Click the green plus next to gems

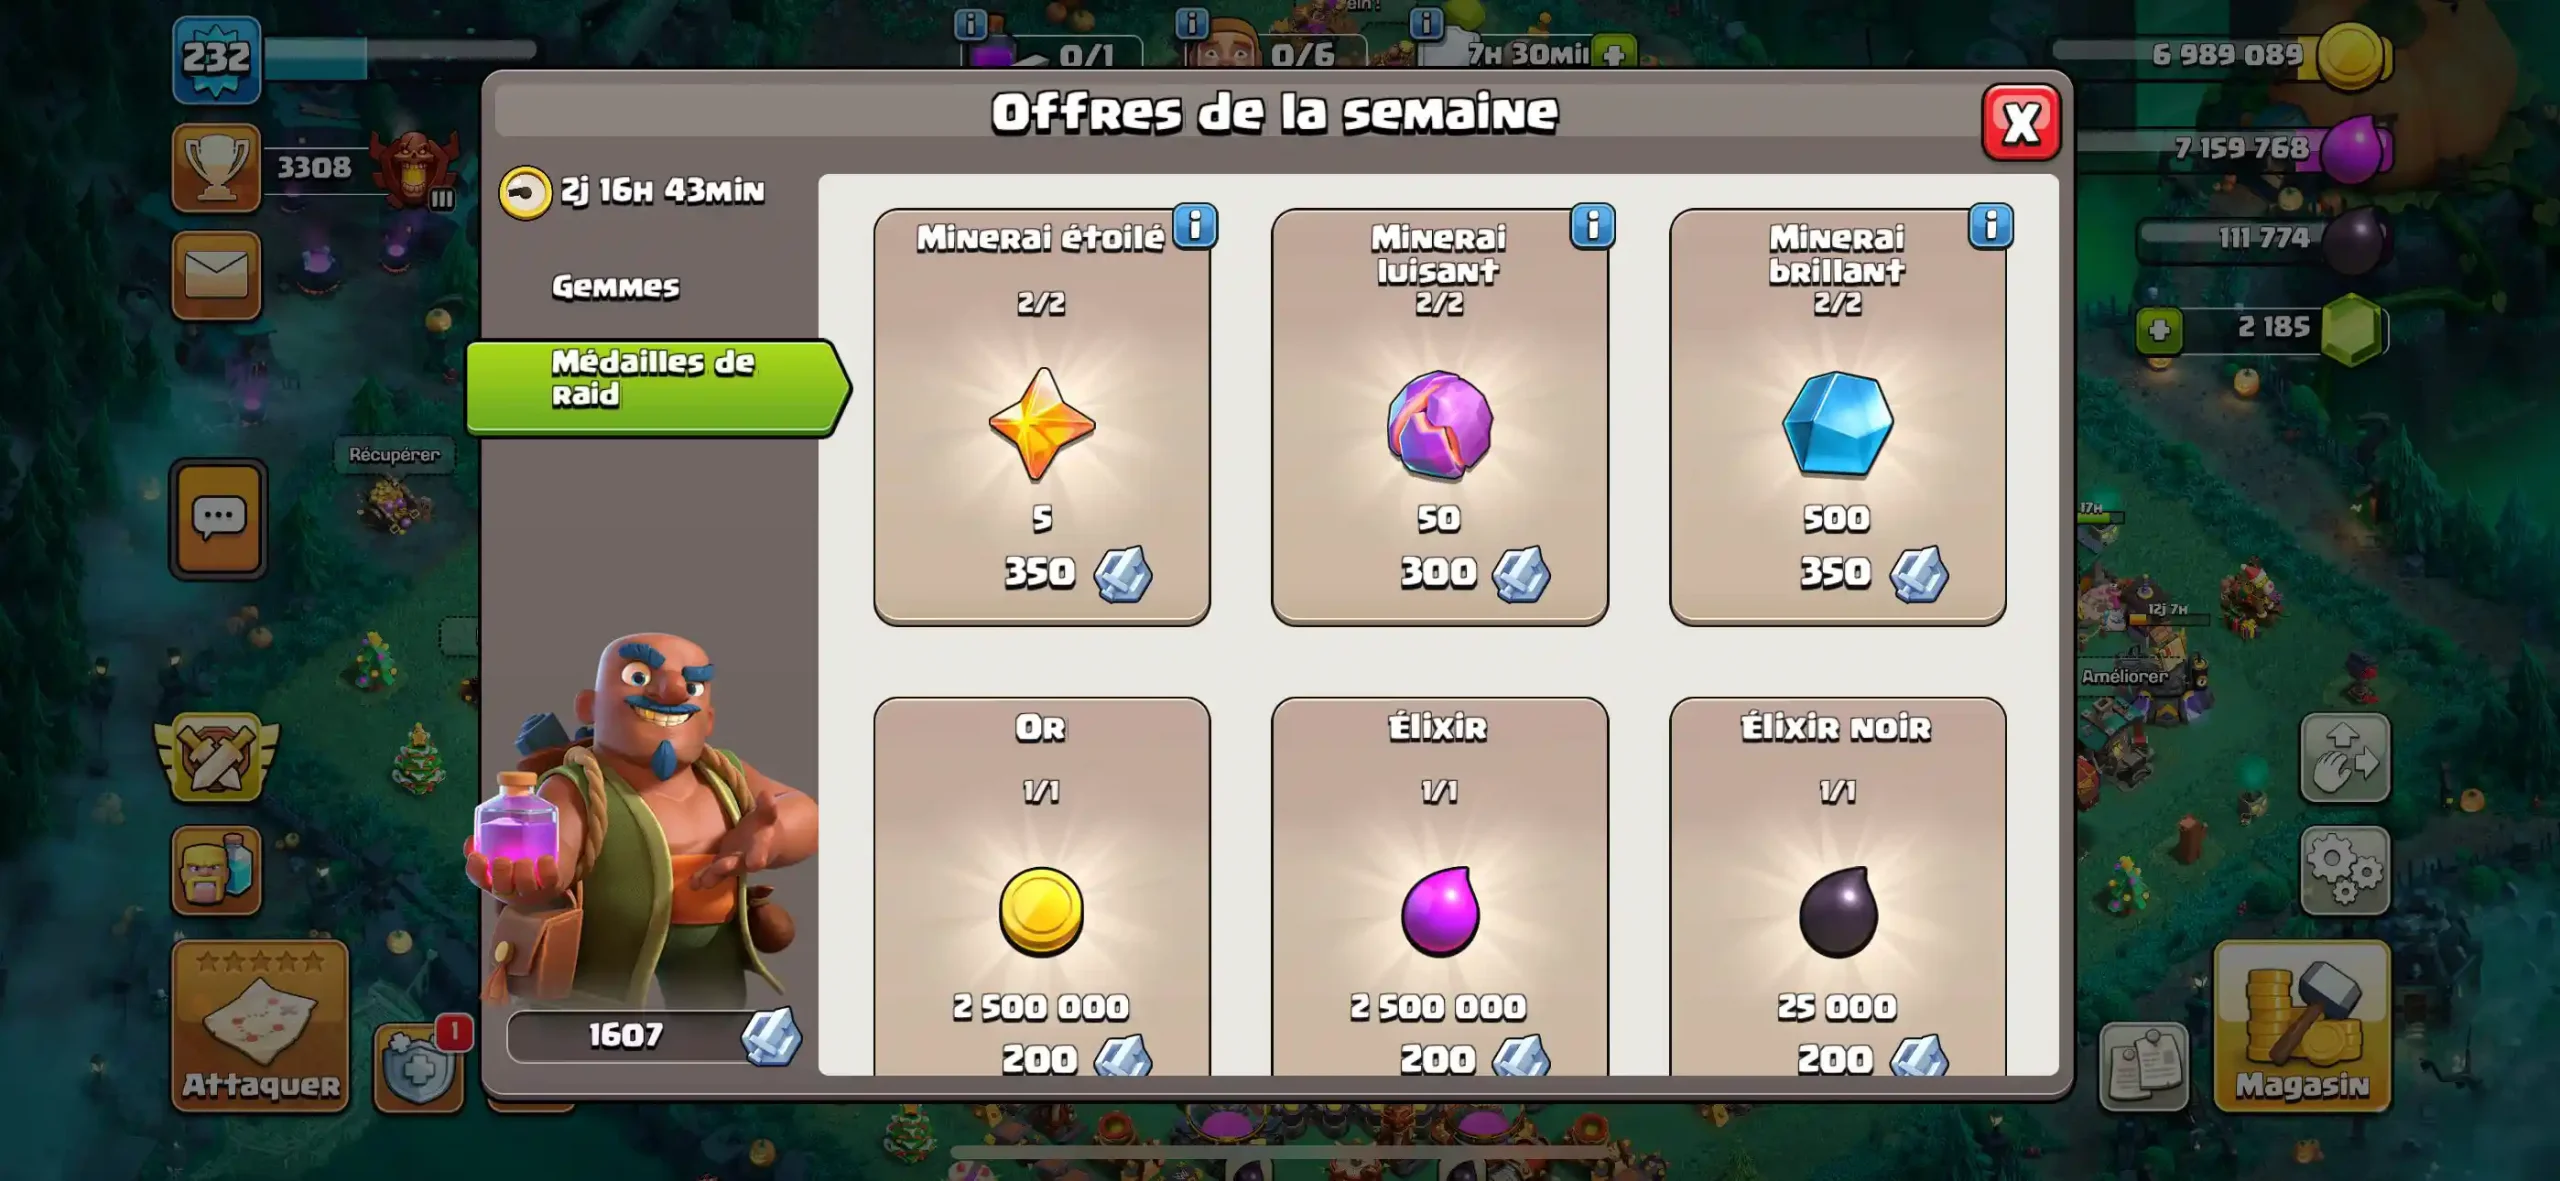point(2159,330)
